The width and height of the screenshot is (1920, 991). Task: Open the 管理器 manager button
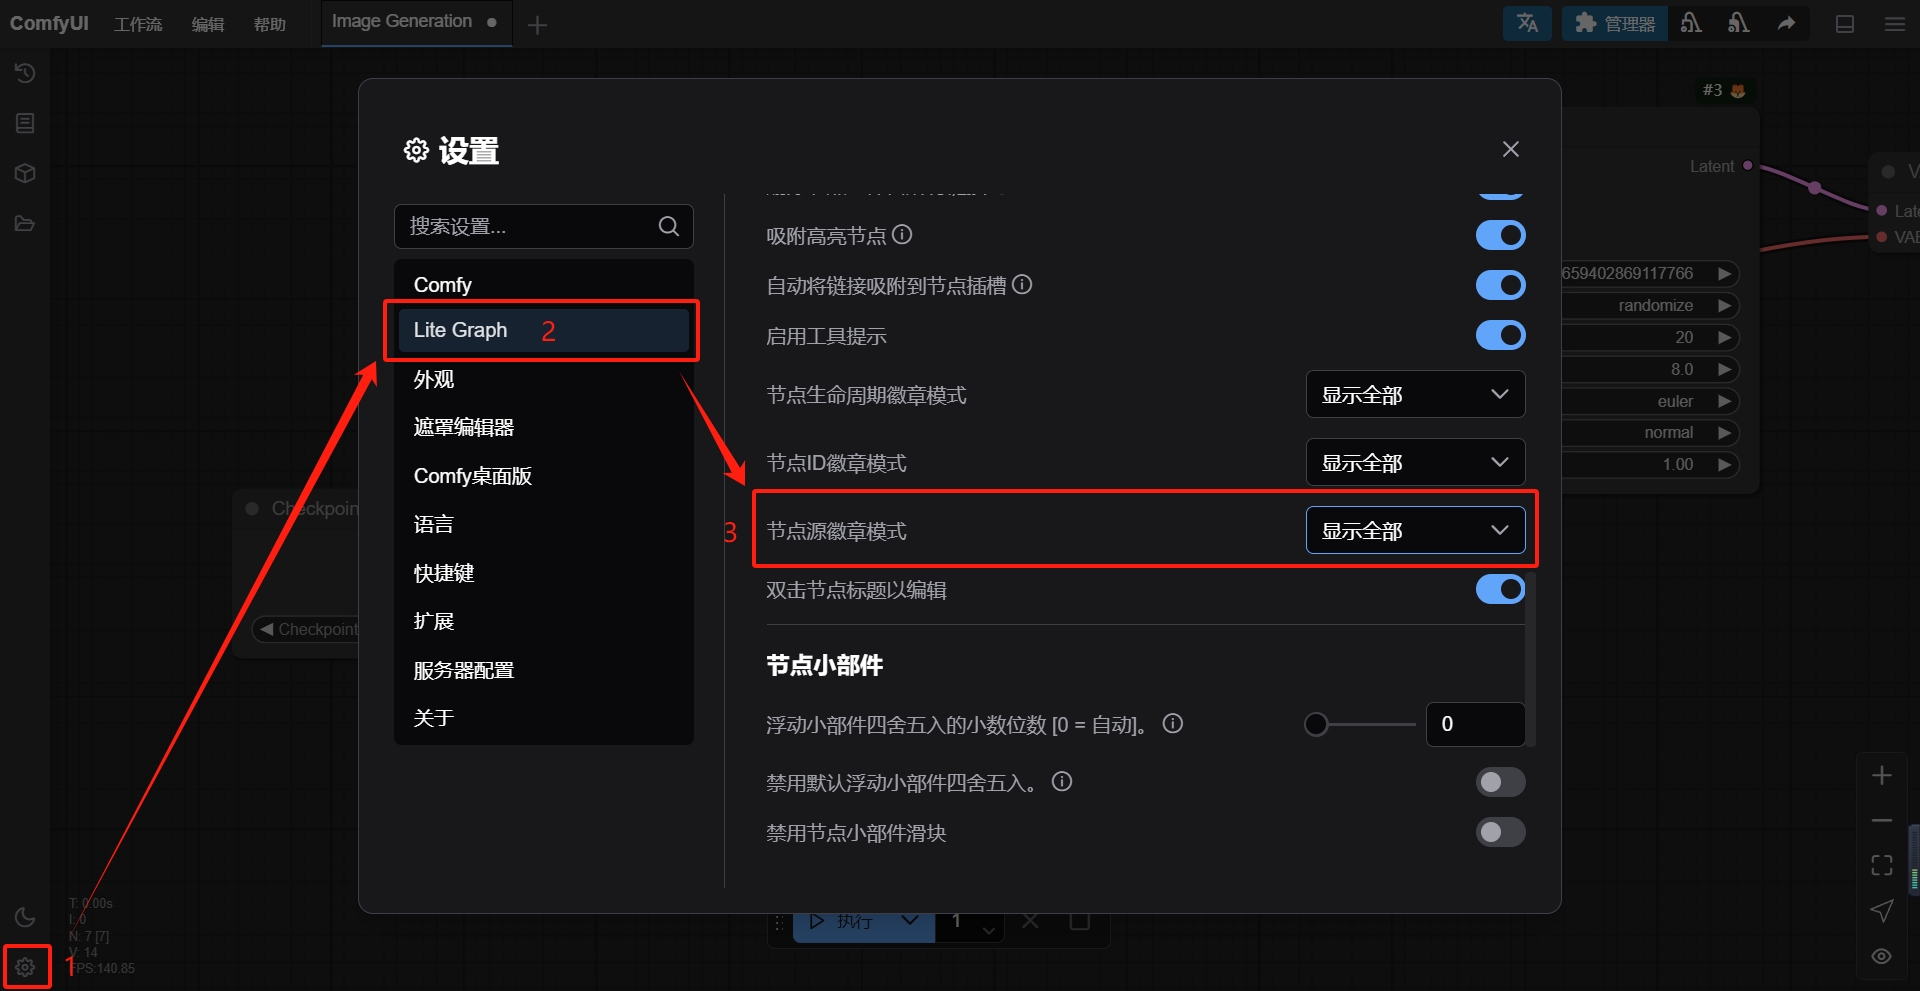point(1614,23)
